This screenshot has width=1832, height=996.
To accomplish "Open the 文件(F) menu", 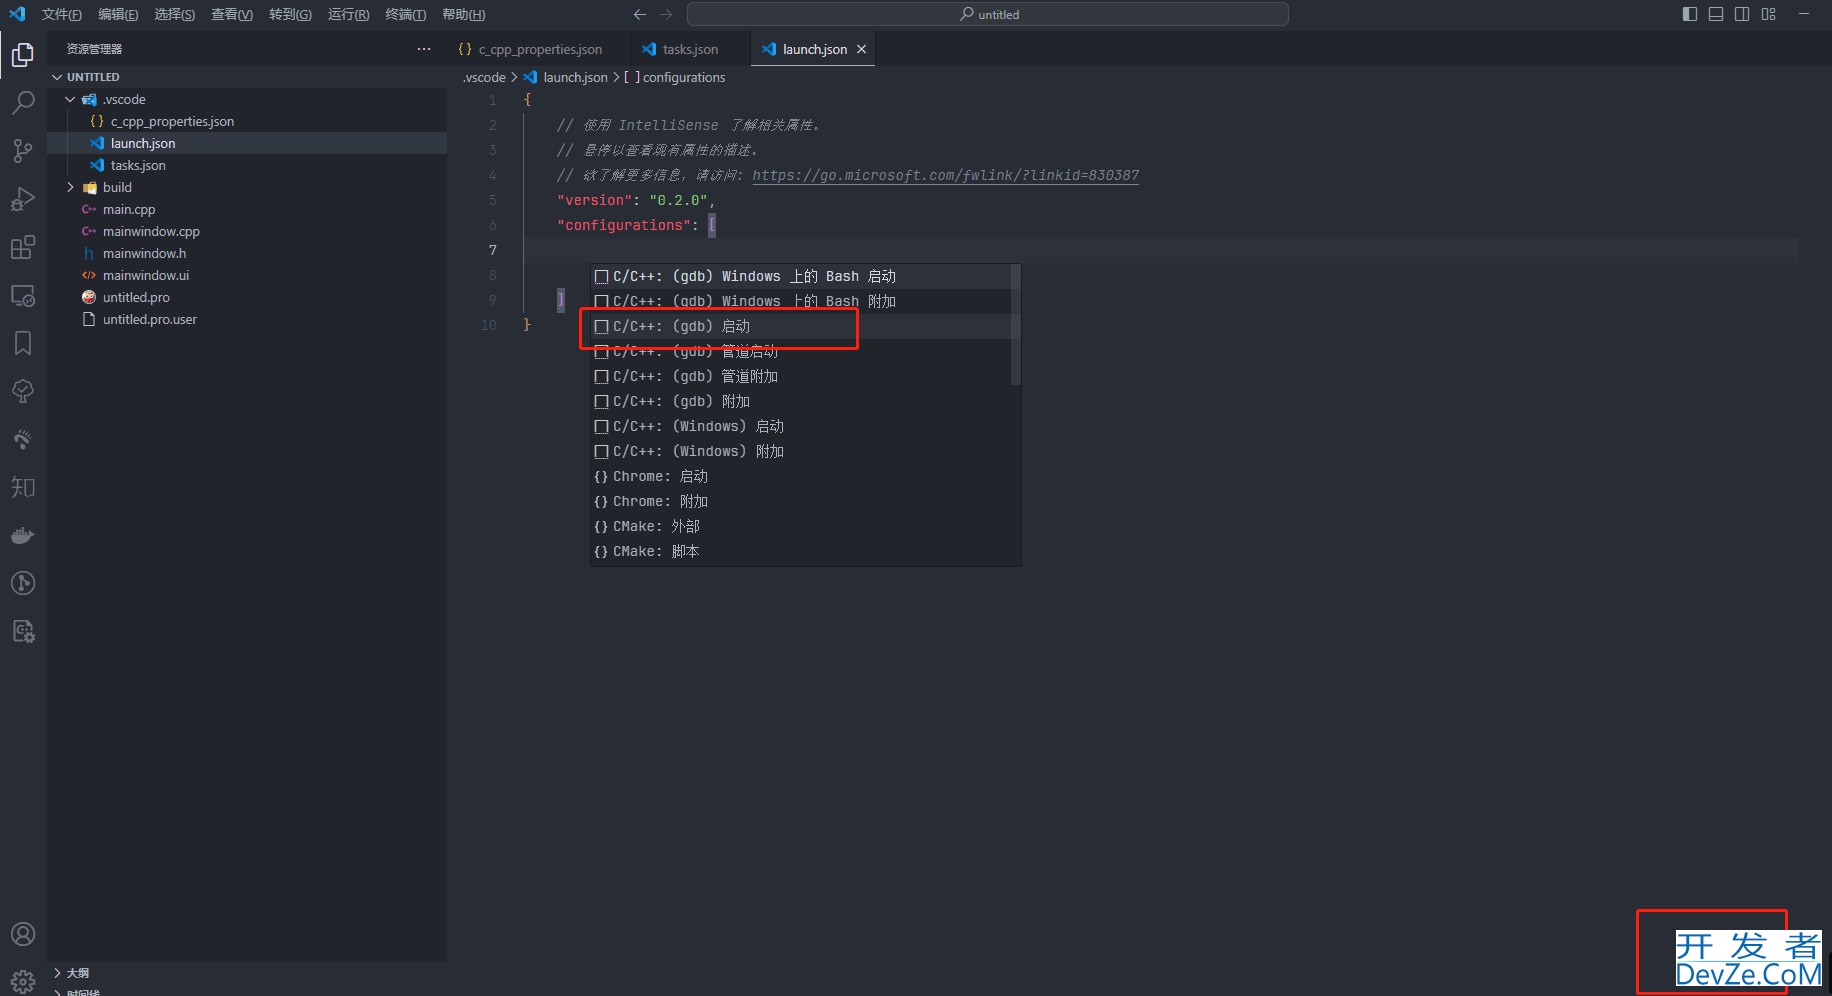I will point(62,14).
